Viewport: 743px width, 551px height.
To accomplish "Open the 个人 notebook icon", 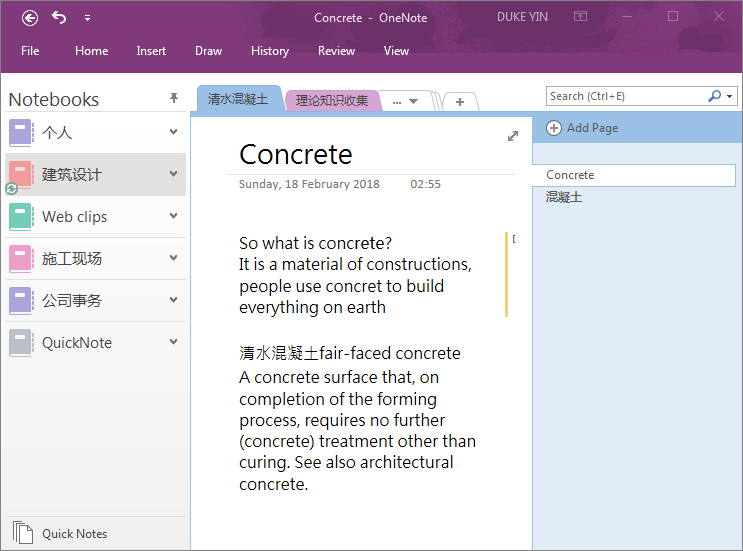I will 21,132.
